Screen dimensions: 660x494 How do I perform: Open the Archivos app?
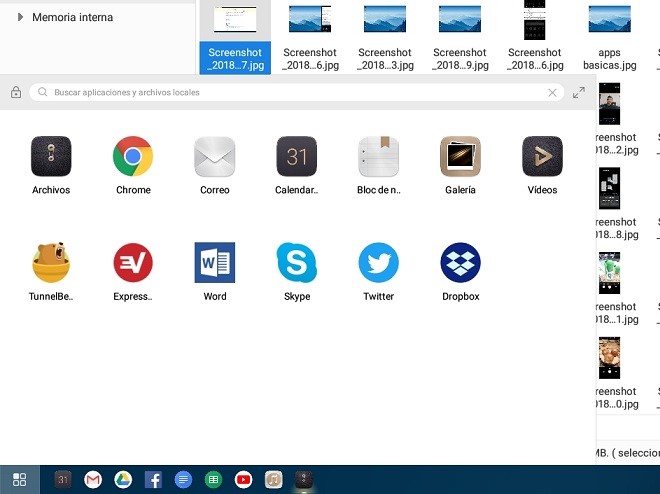[x=51, y=157]
